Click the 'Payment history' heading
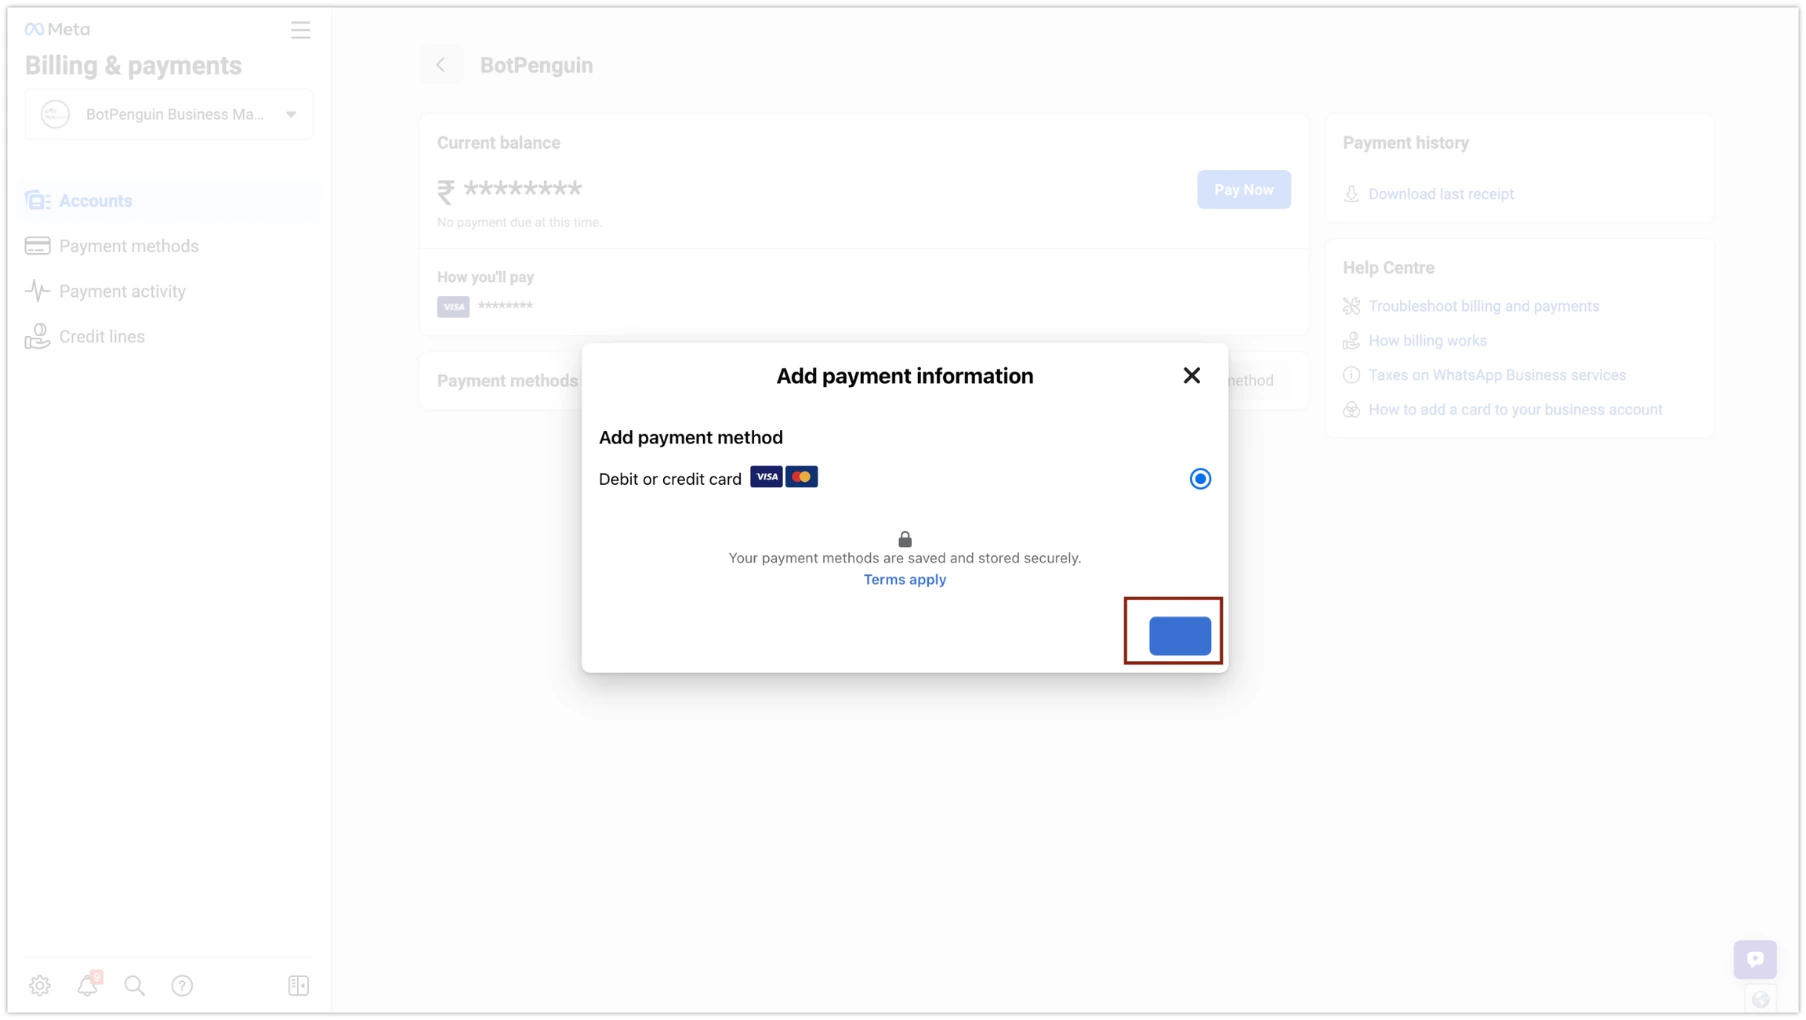Viewport: 1806px width, 1020px height. tap(1406, 143)
